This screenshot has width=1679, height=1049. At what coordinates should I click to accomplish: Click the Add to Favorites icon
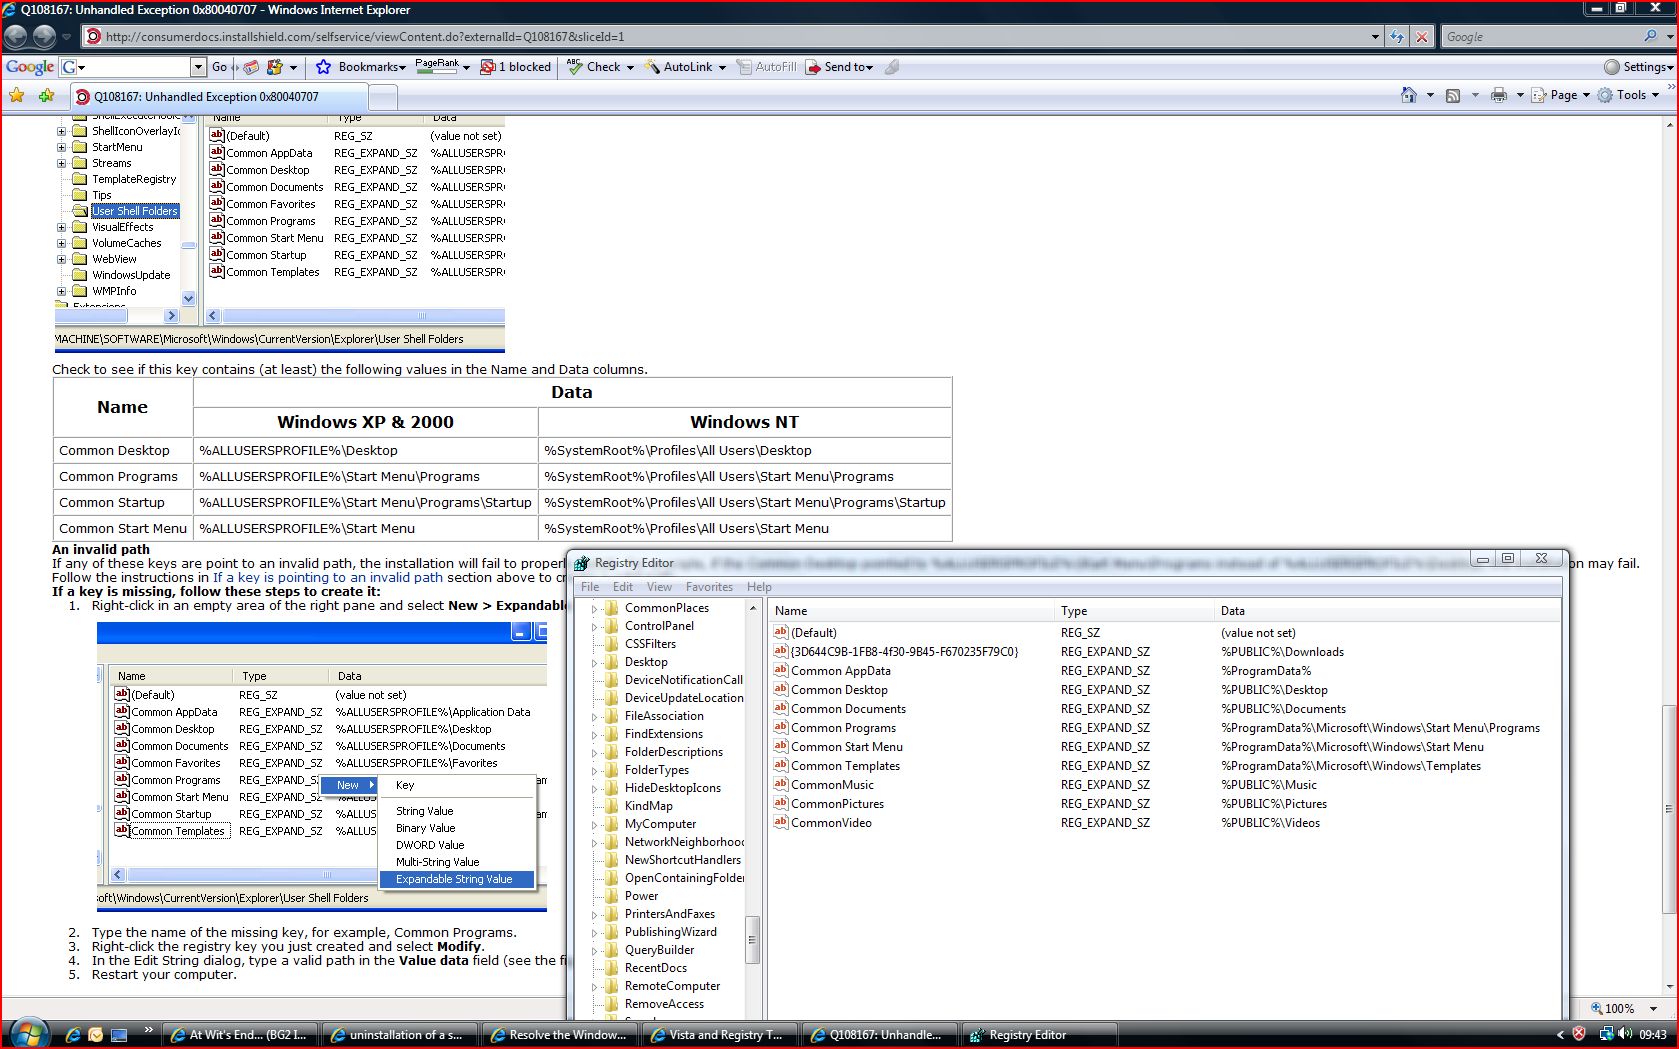coord(46,96)
